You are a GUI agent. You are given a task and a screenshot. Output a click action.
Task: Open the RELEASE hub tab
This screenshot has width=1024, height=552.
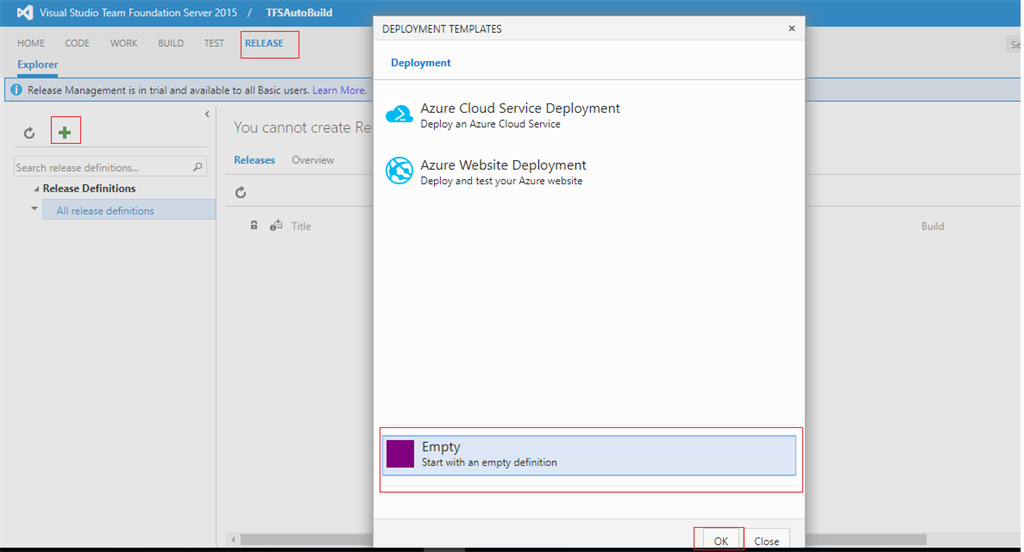[x=264, y=44]
